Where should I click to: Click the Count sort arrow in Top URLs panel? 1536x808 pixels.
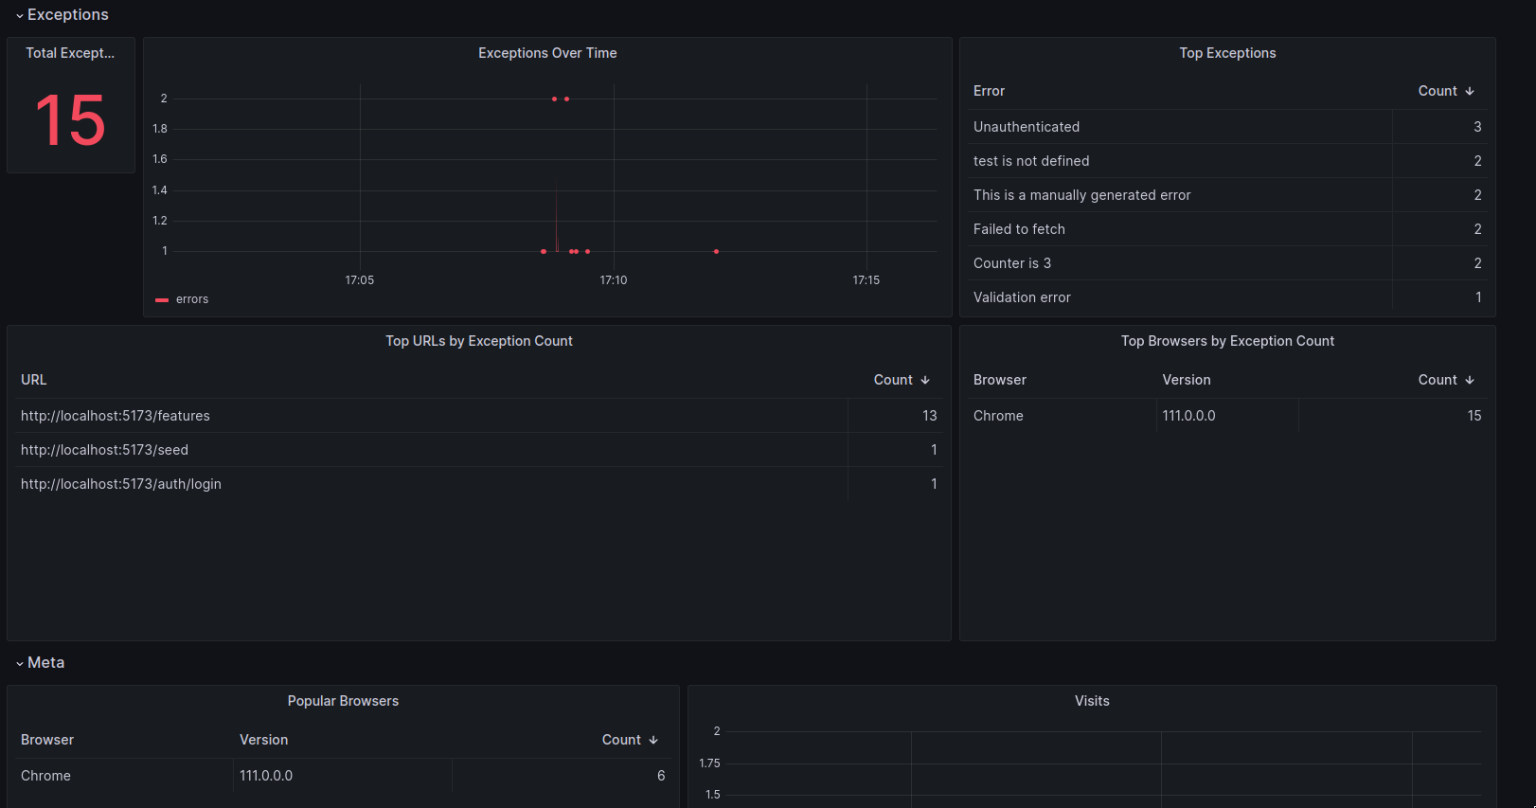[925, 380]
